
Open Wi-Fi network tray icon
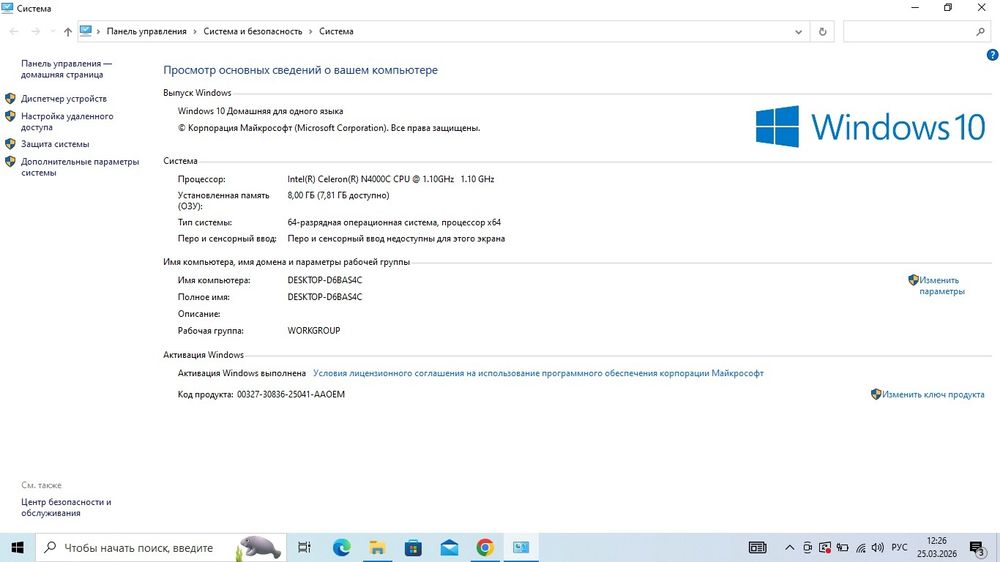(x=861, y=547)
